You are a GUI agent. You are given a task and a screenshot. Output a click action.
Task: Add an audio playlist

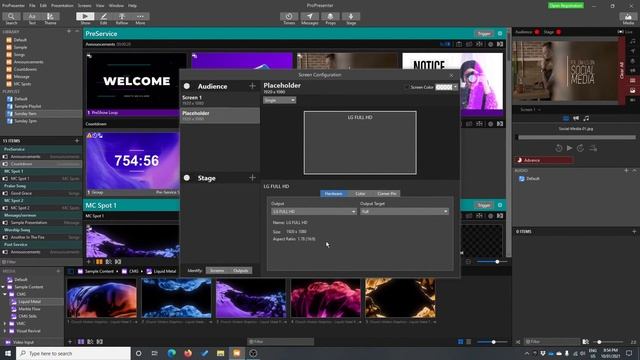[x=626, y=170]
